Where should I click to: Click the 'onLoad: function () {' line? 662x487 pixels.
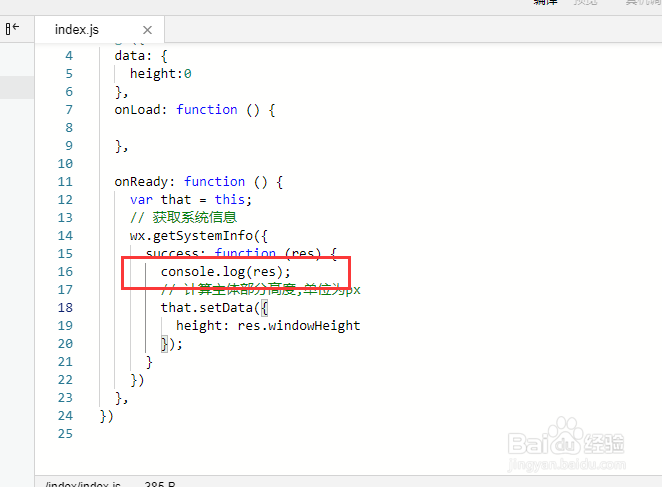point(195,110)
